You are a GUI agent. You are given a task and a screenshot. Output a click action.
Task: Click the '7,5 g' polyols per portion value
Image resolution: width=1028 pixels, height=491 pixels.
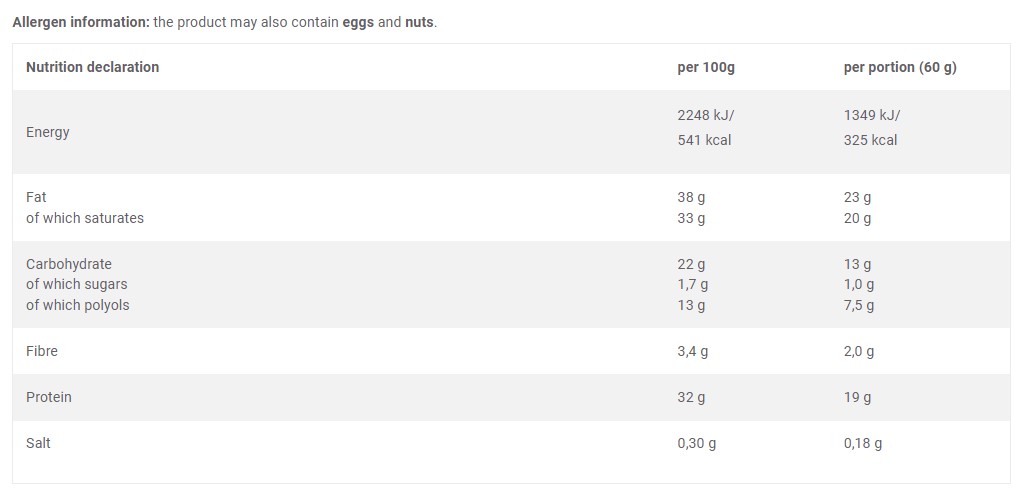point(859,305)
